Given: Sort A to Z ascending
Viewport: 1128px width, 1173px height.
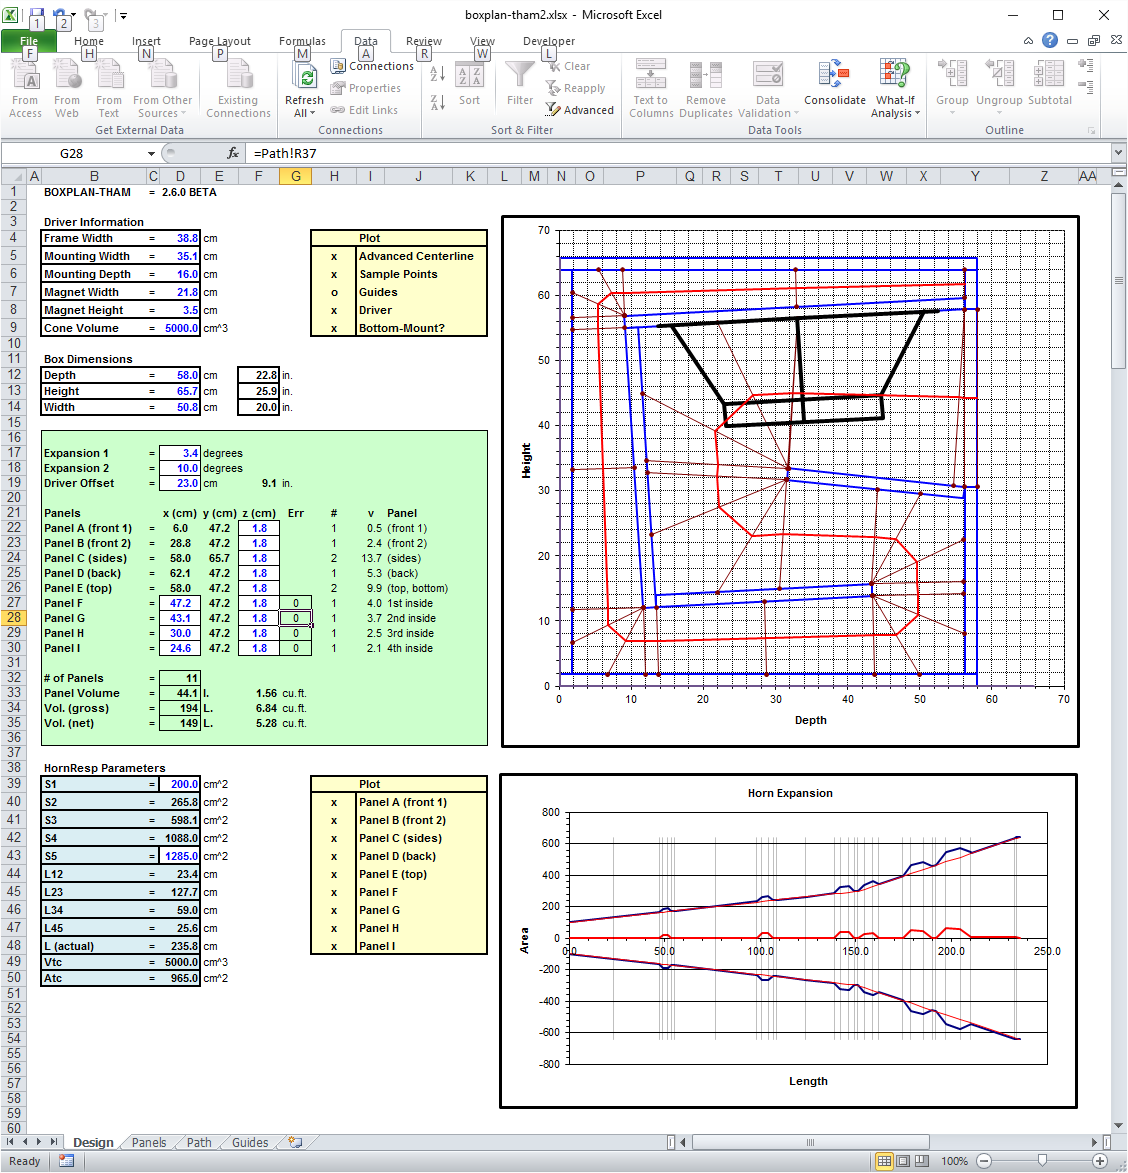Looking at the screenshot, I should [x=438, y=73].
